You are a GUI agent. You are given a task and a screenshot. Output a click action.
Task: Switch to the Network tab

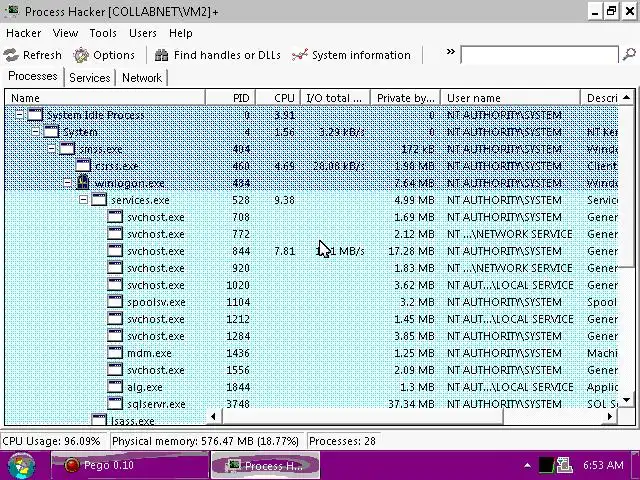(x=142, y=78)
